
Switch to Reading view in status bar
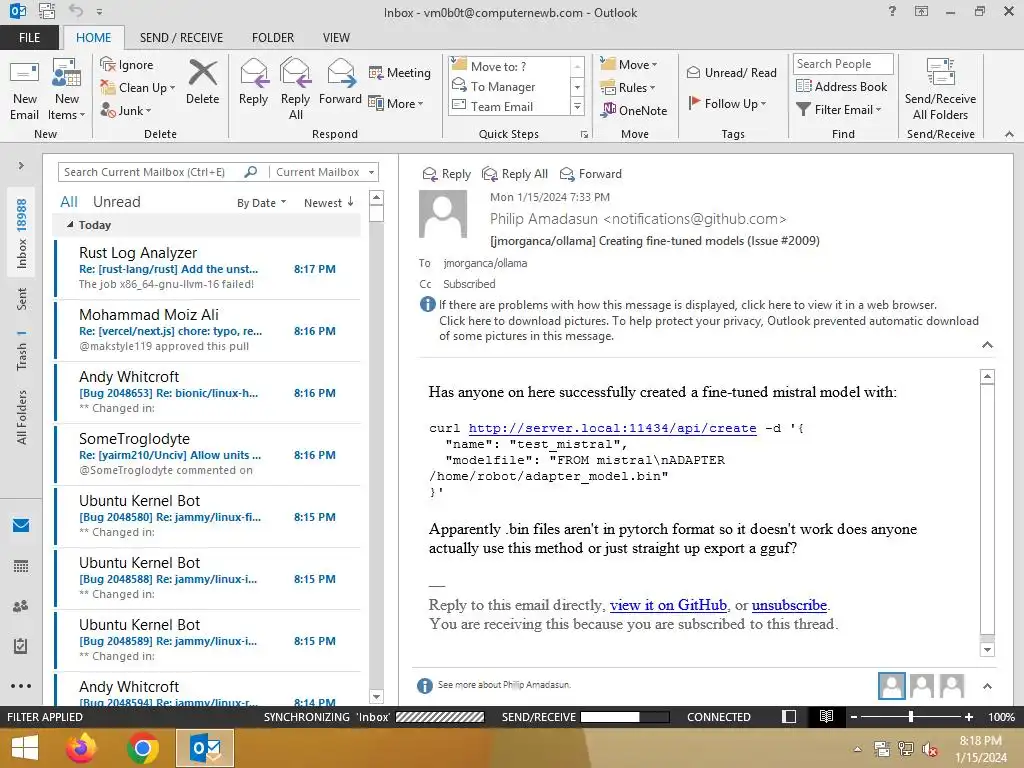[x=826, y=716]
